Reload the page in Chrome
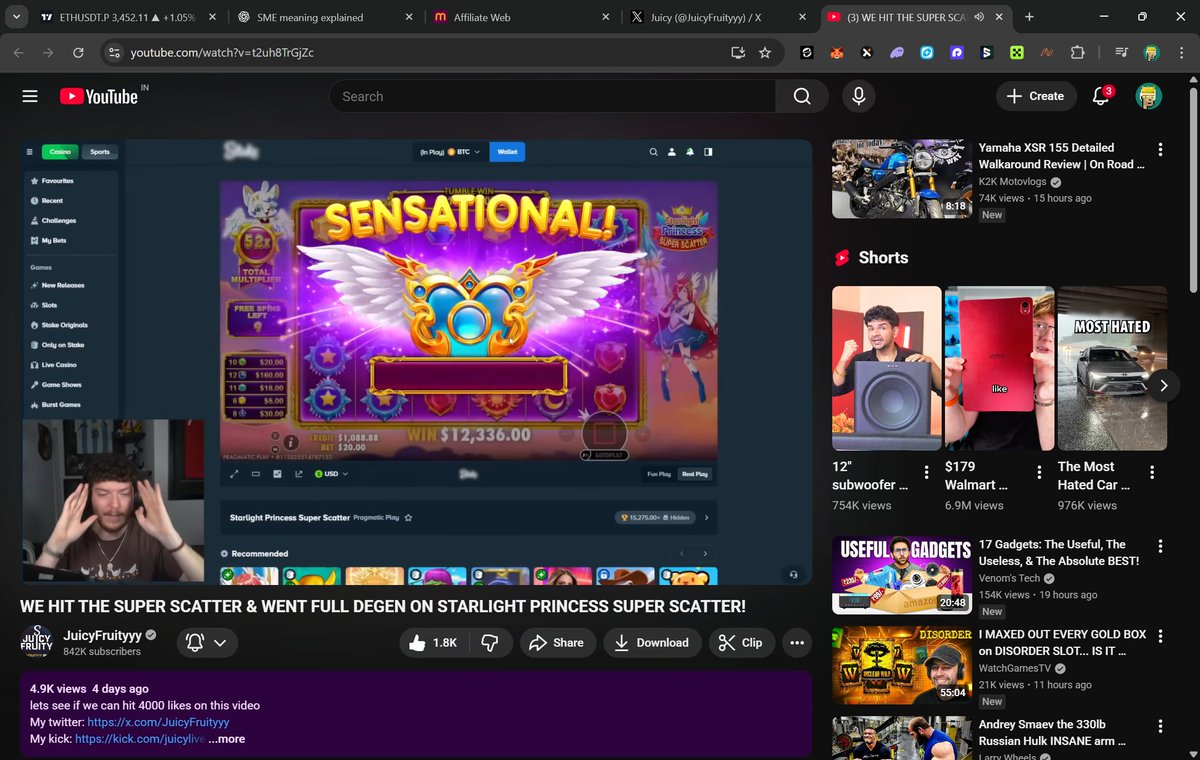This screenshot has height=760, width=1200. tap(78, 52)
